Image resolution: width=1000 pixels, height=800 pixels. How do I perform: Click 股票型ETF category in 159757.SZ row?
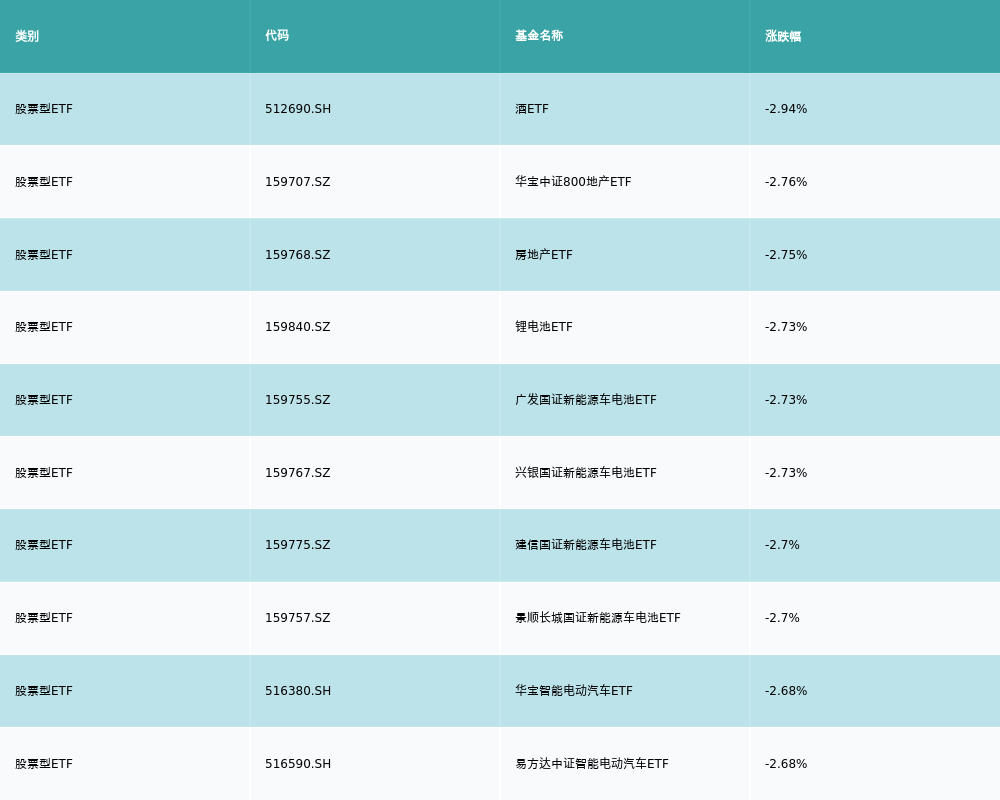(44, 618)
